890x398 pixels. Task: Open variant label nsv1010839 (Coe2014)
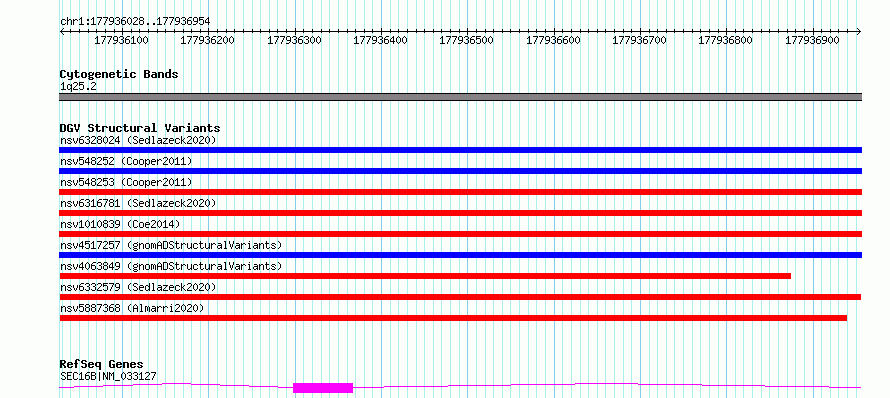pos(120,224)
